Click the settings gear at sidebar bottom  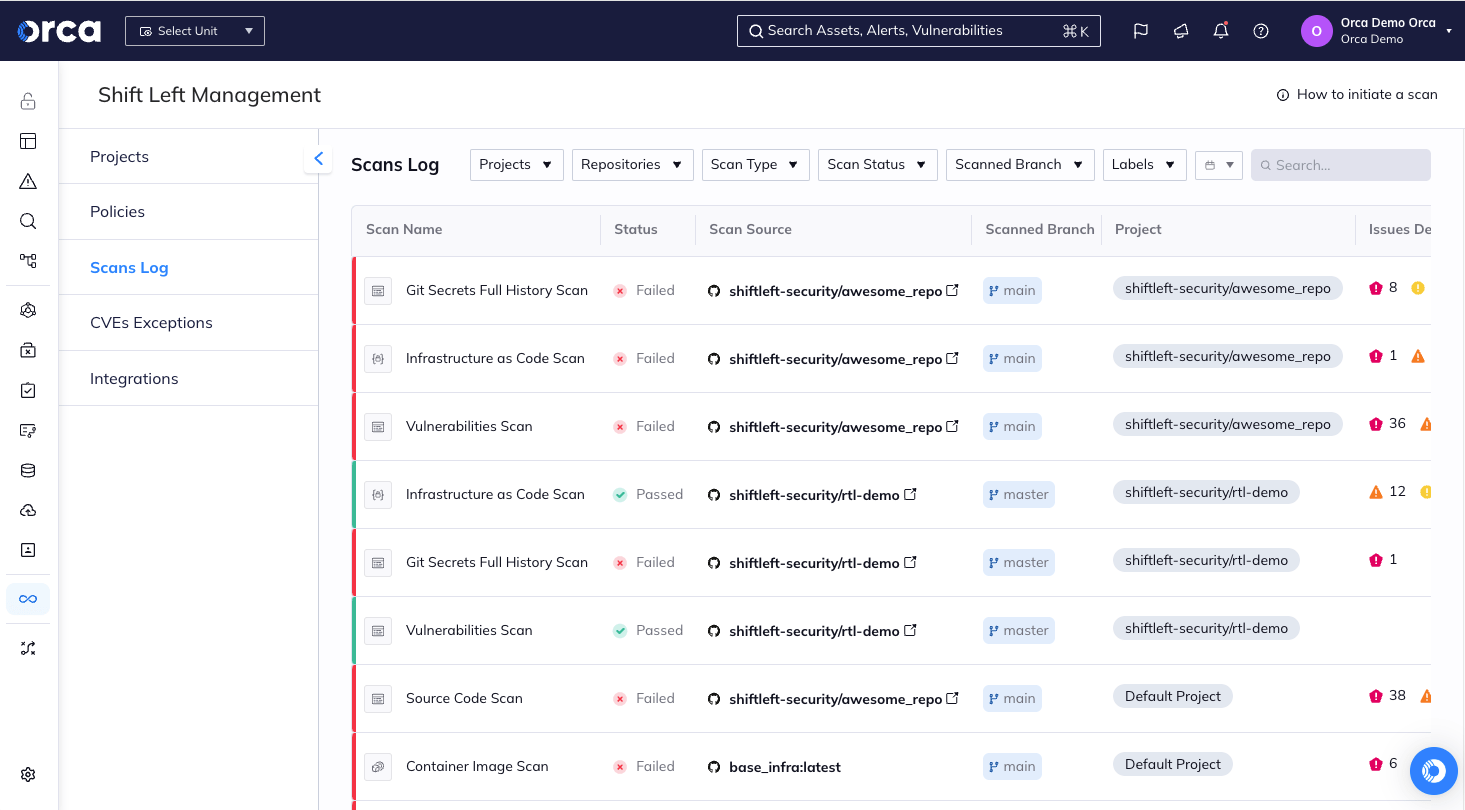[x=27, y=774]
